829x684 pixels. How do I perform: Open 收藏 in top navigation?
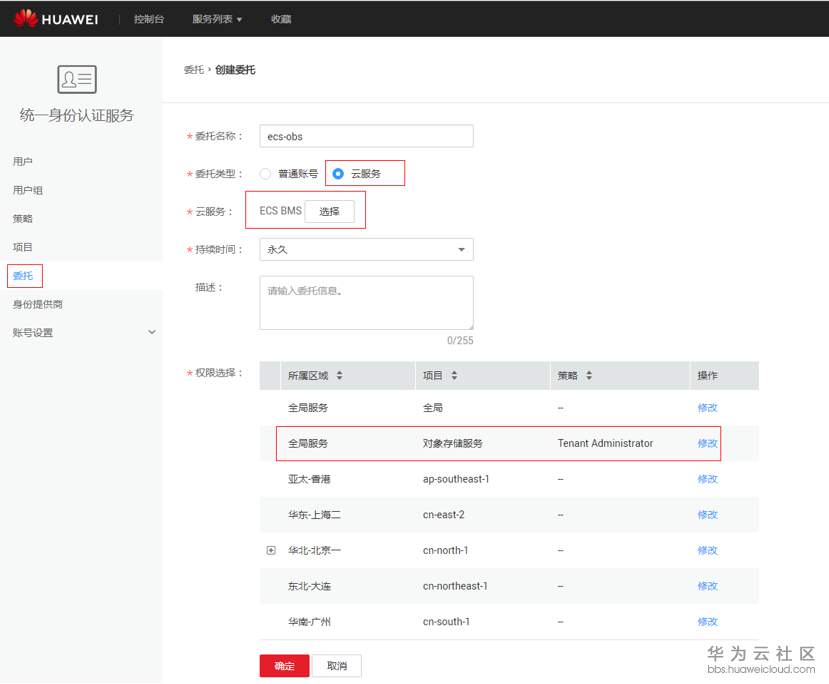tap(281, 19)
